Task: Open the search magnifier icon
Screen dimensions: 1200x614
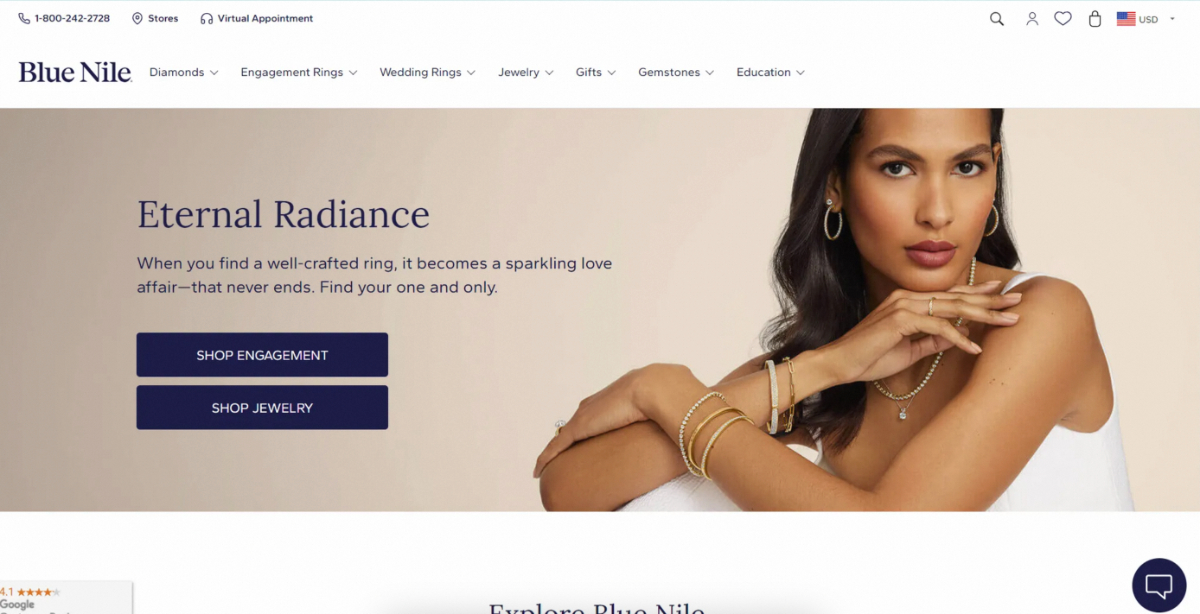Action: pyautogui.click(x=996, y=19)
